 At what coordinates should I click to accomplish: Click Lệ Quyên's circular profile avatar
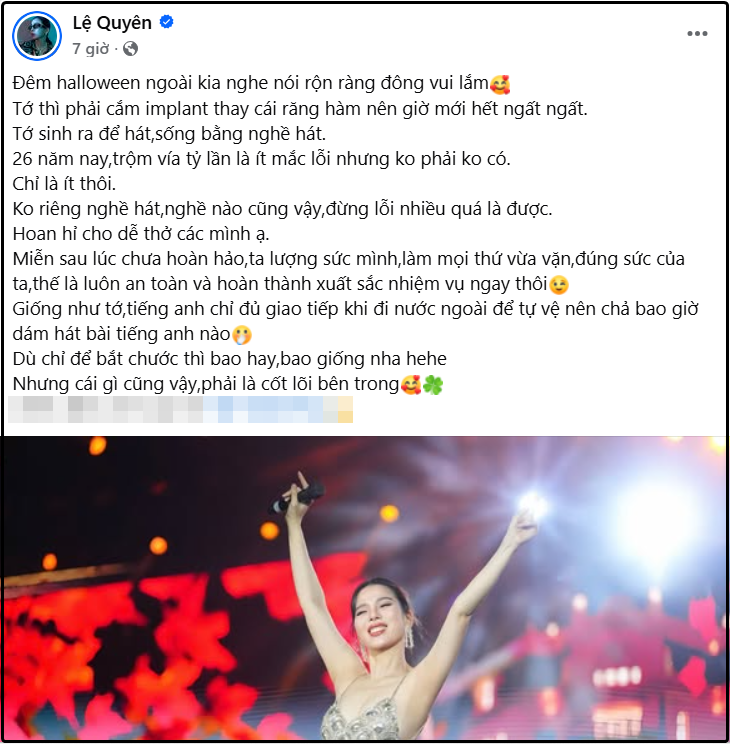coord(37,36)
